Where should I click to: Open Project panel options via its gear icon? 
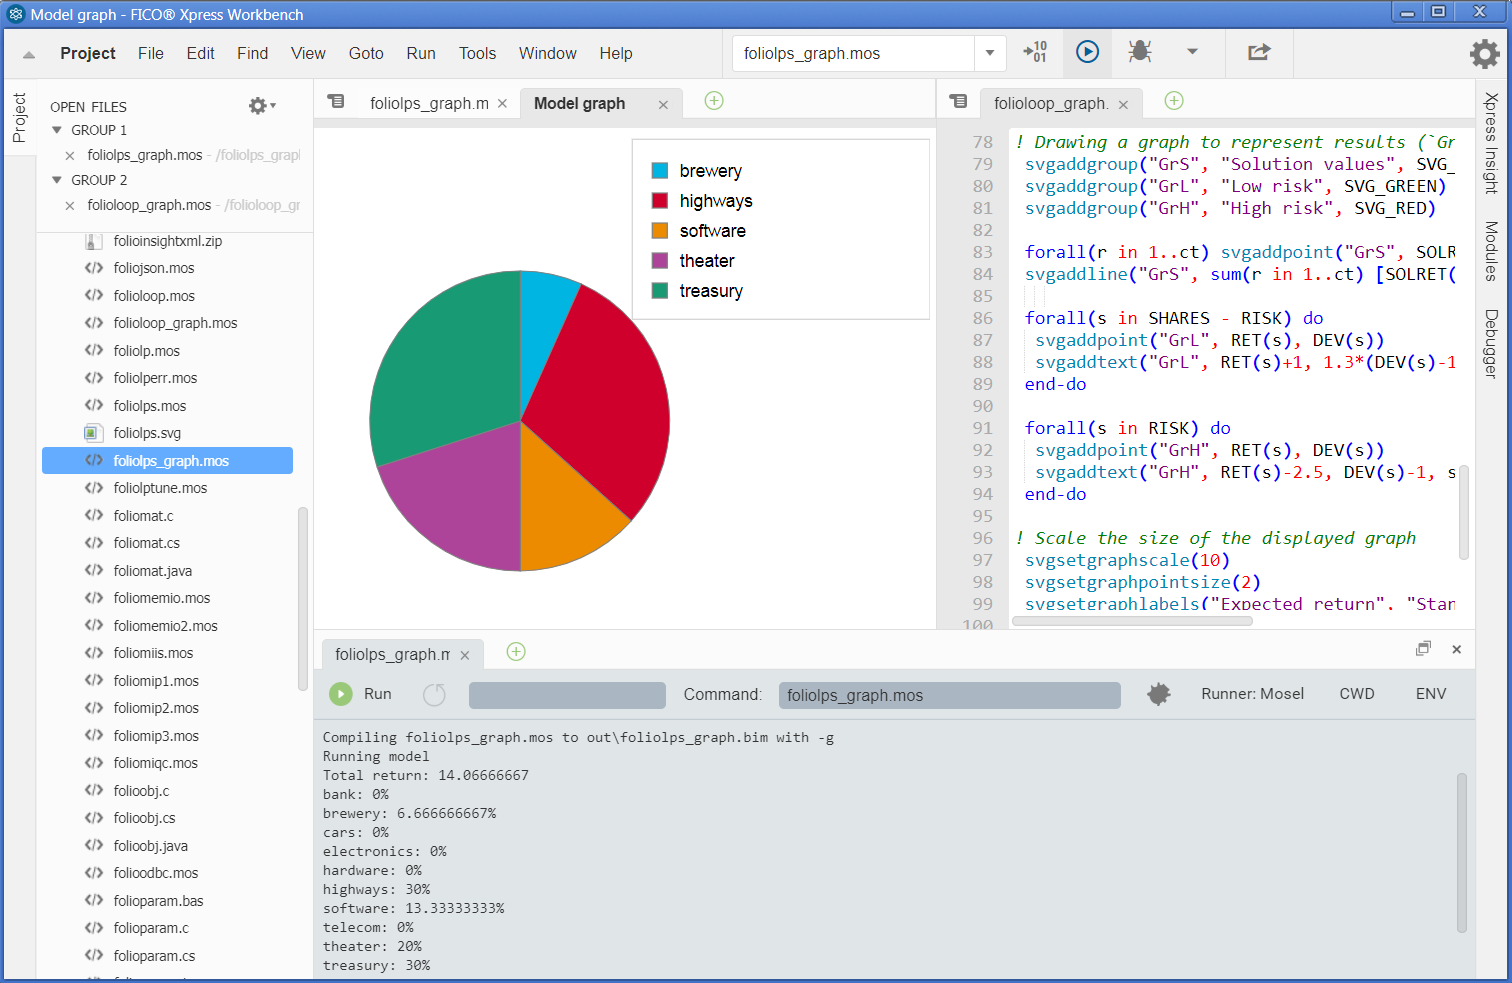[258, 105]
